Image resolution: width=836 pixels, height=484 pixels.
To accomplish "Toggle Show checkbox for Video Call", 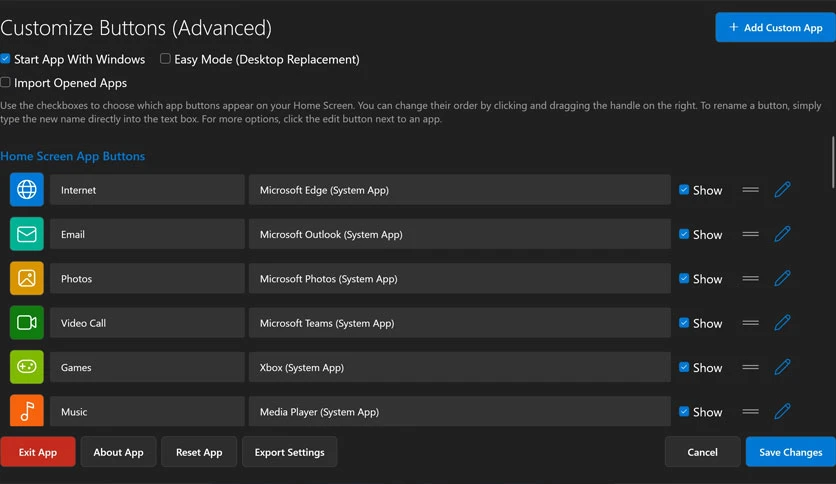I will click(x=684, y=322).
